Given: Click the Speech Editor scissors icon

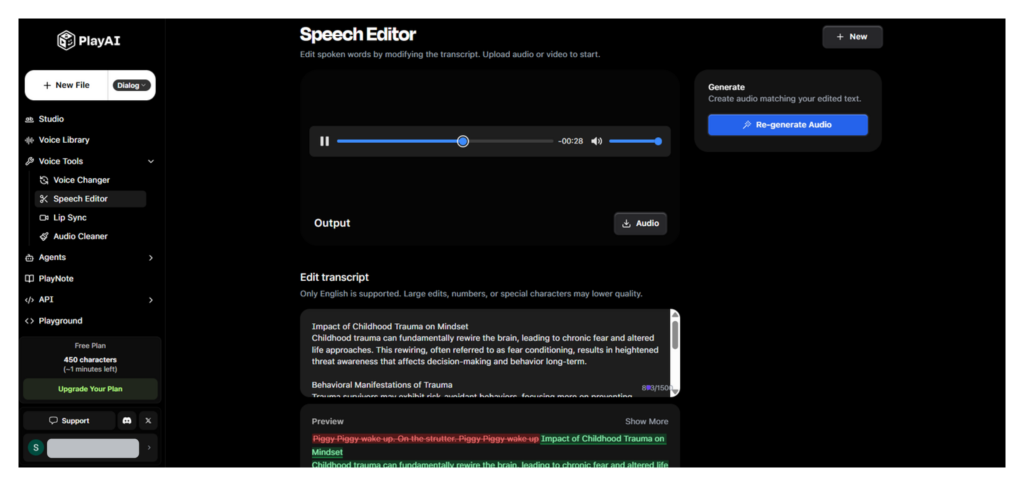Looking at the screenshot, I should tap(44, 199).
